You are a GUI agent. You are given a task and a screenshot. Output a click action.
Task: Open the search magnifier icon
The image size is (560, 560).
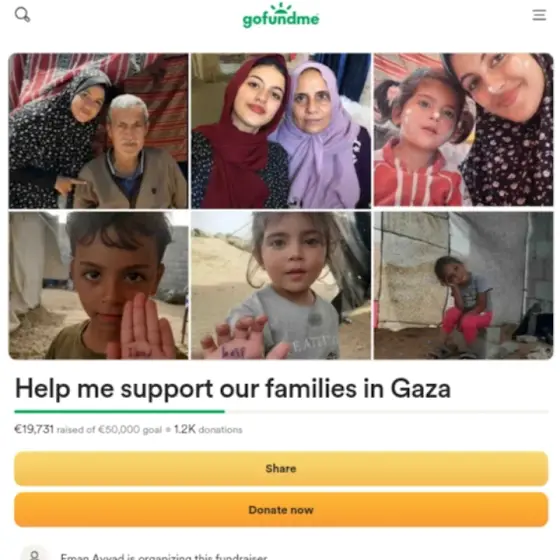tap(22, 15)
